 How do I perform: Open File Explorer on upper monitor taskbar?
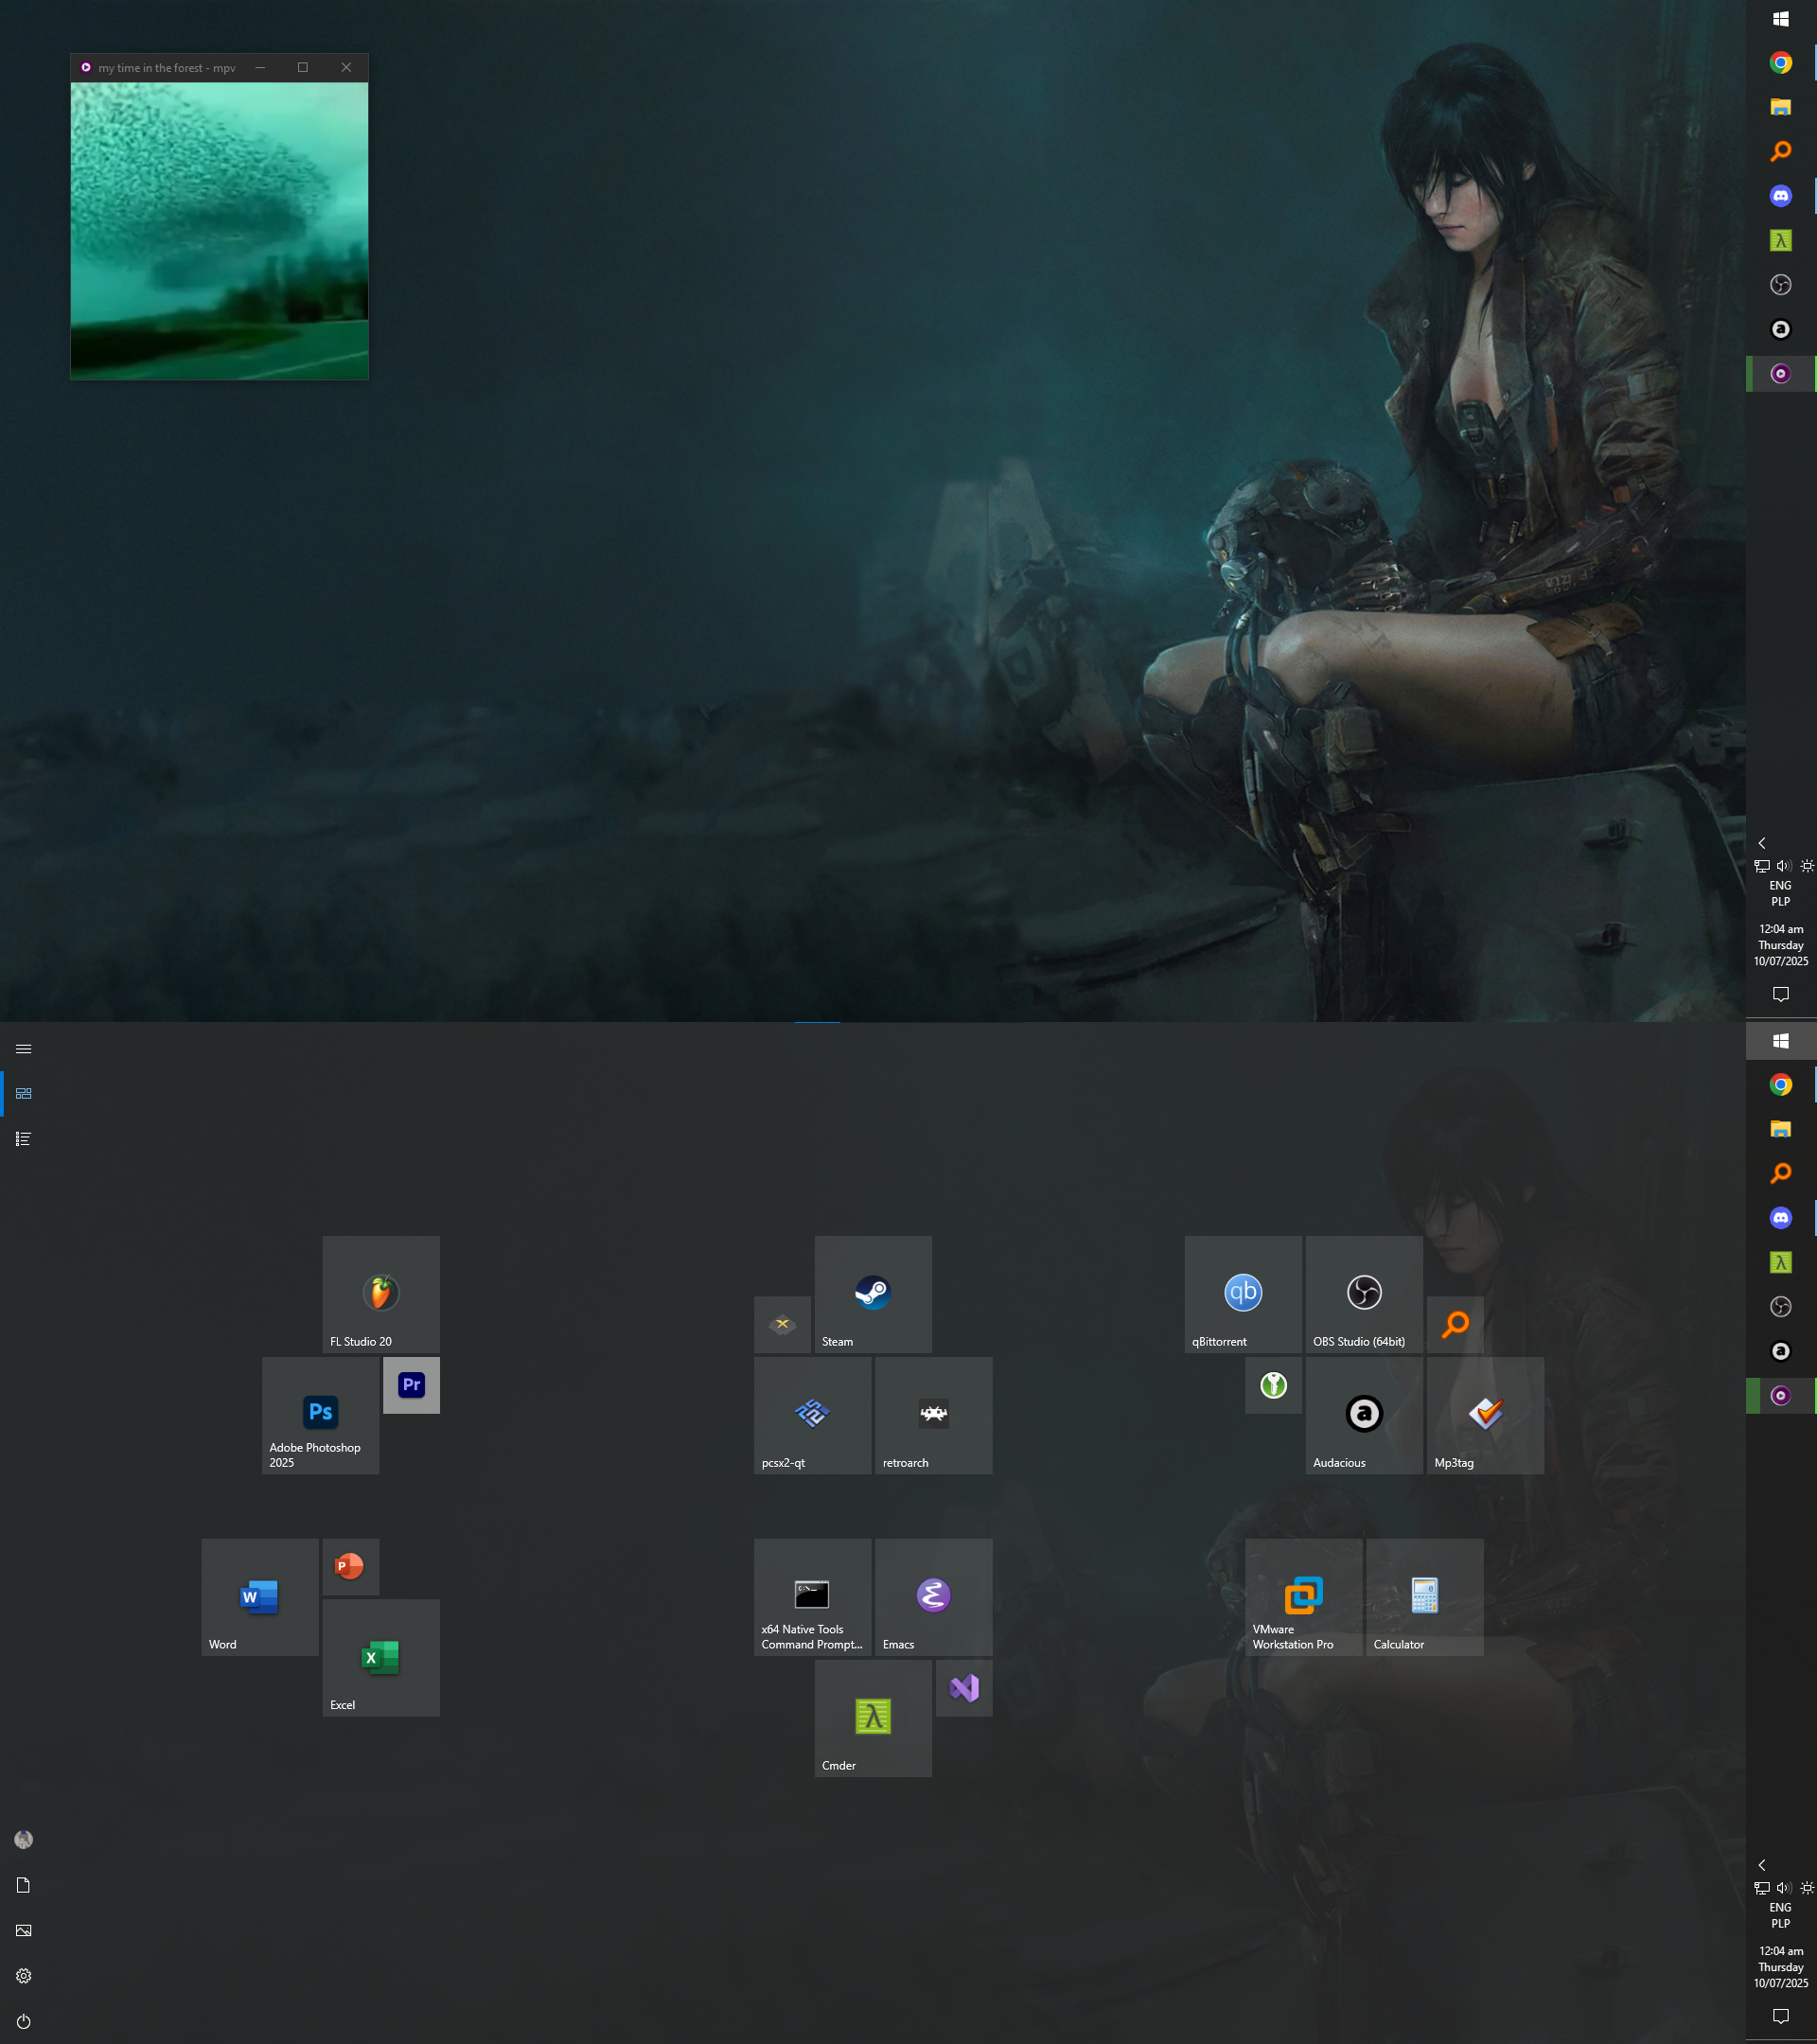(x=1781, y=107)
